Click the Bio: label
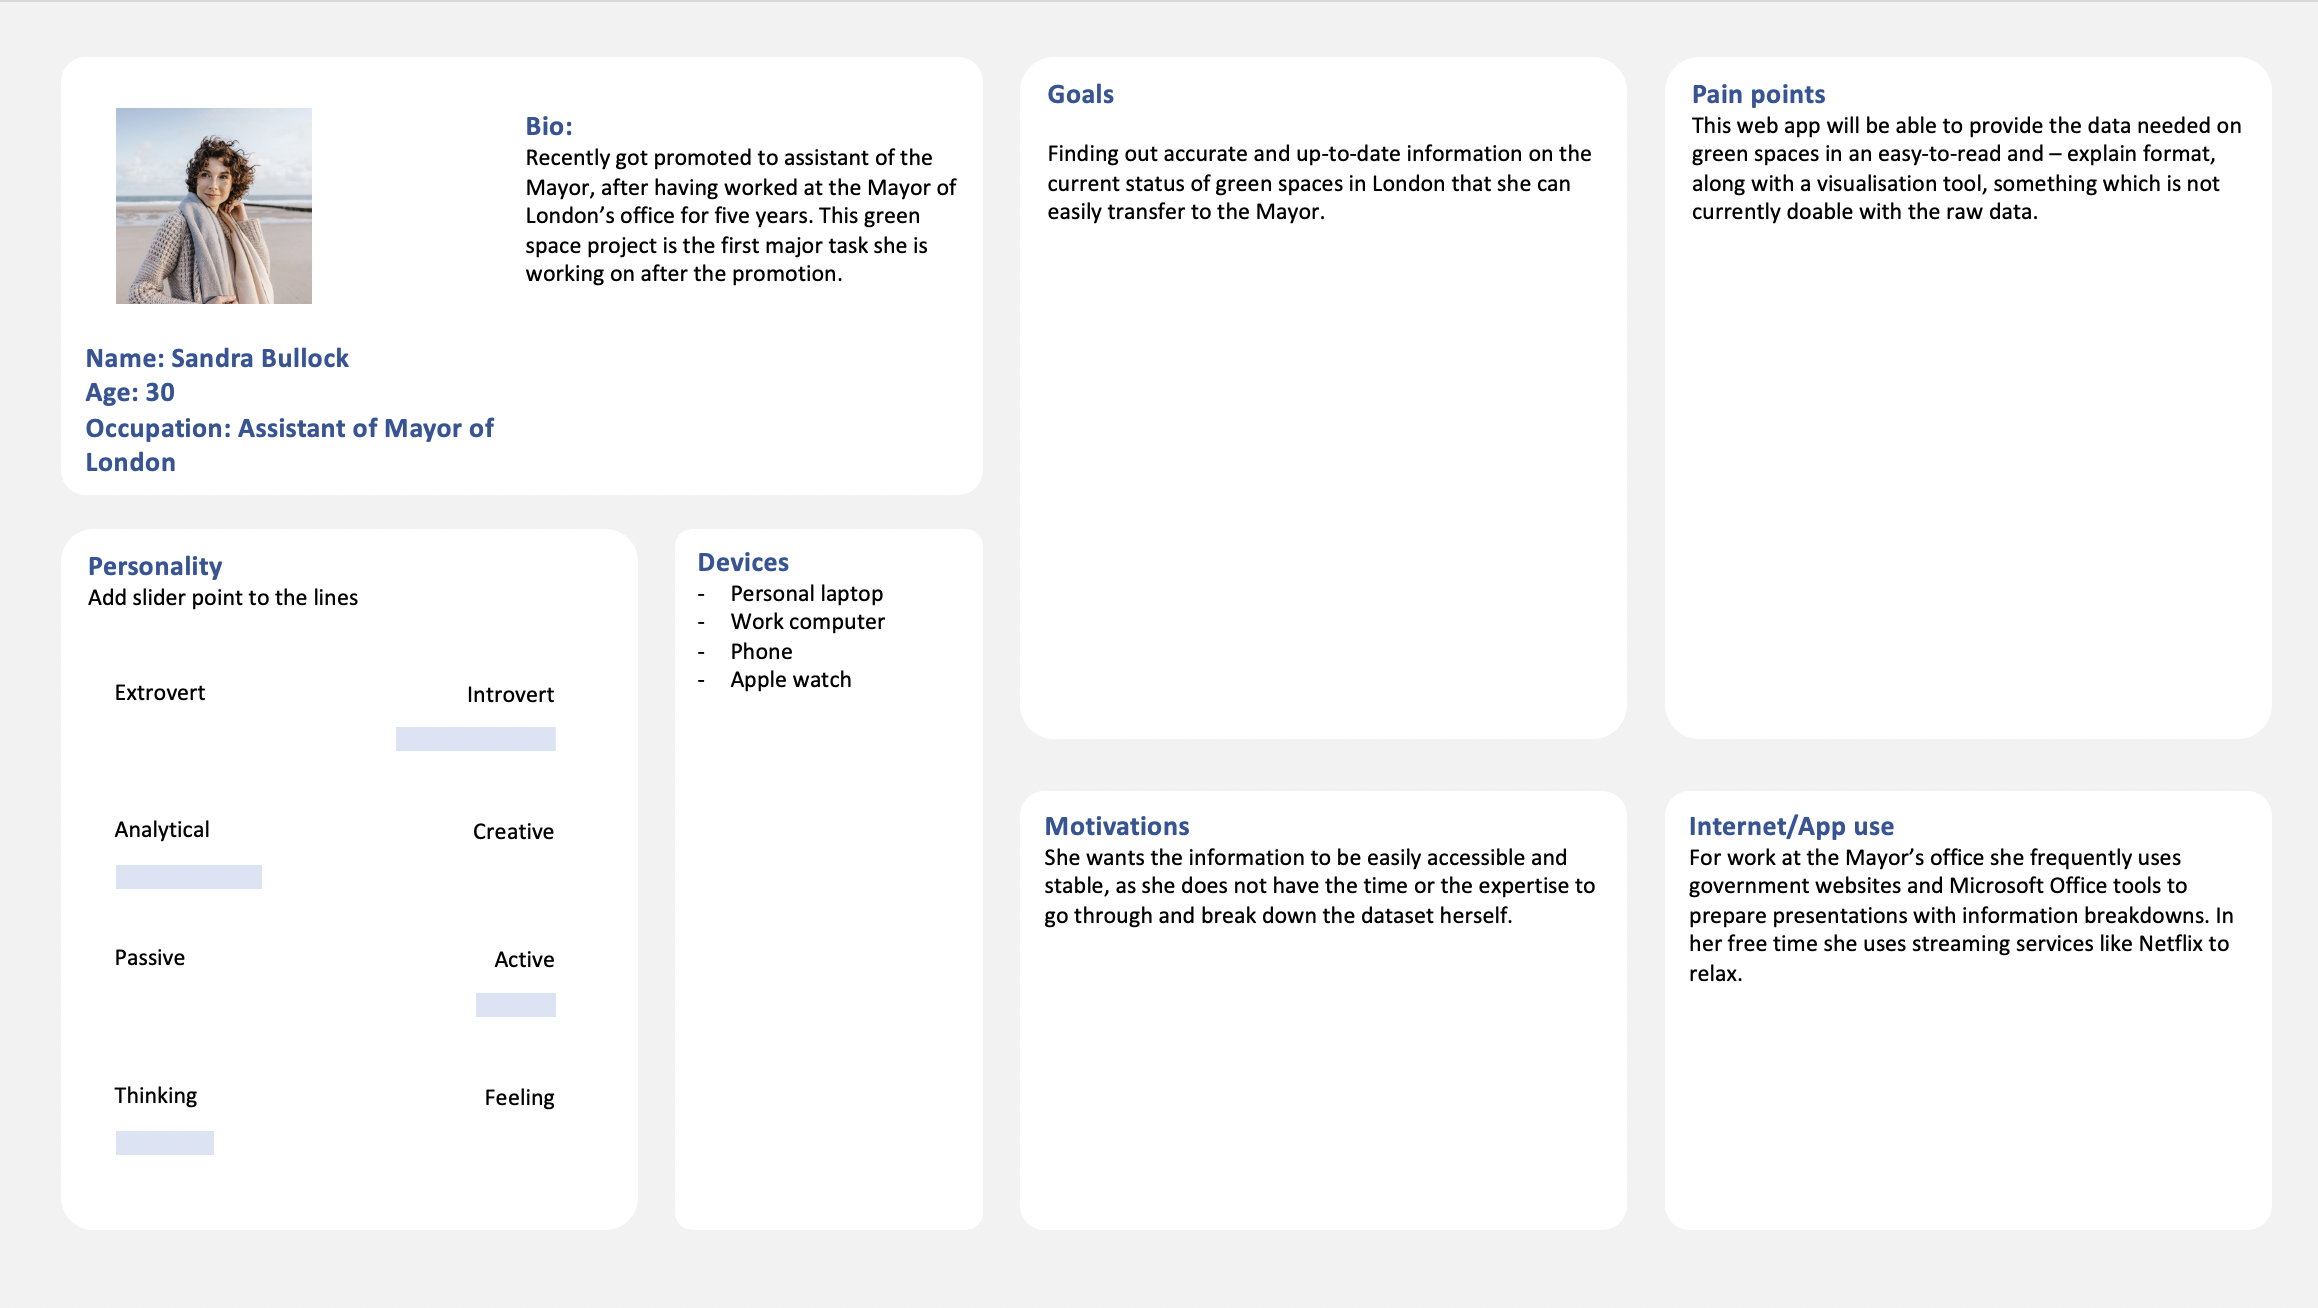 (x=549, y=126)
